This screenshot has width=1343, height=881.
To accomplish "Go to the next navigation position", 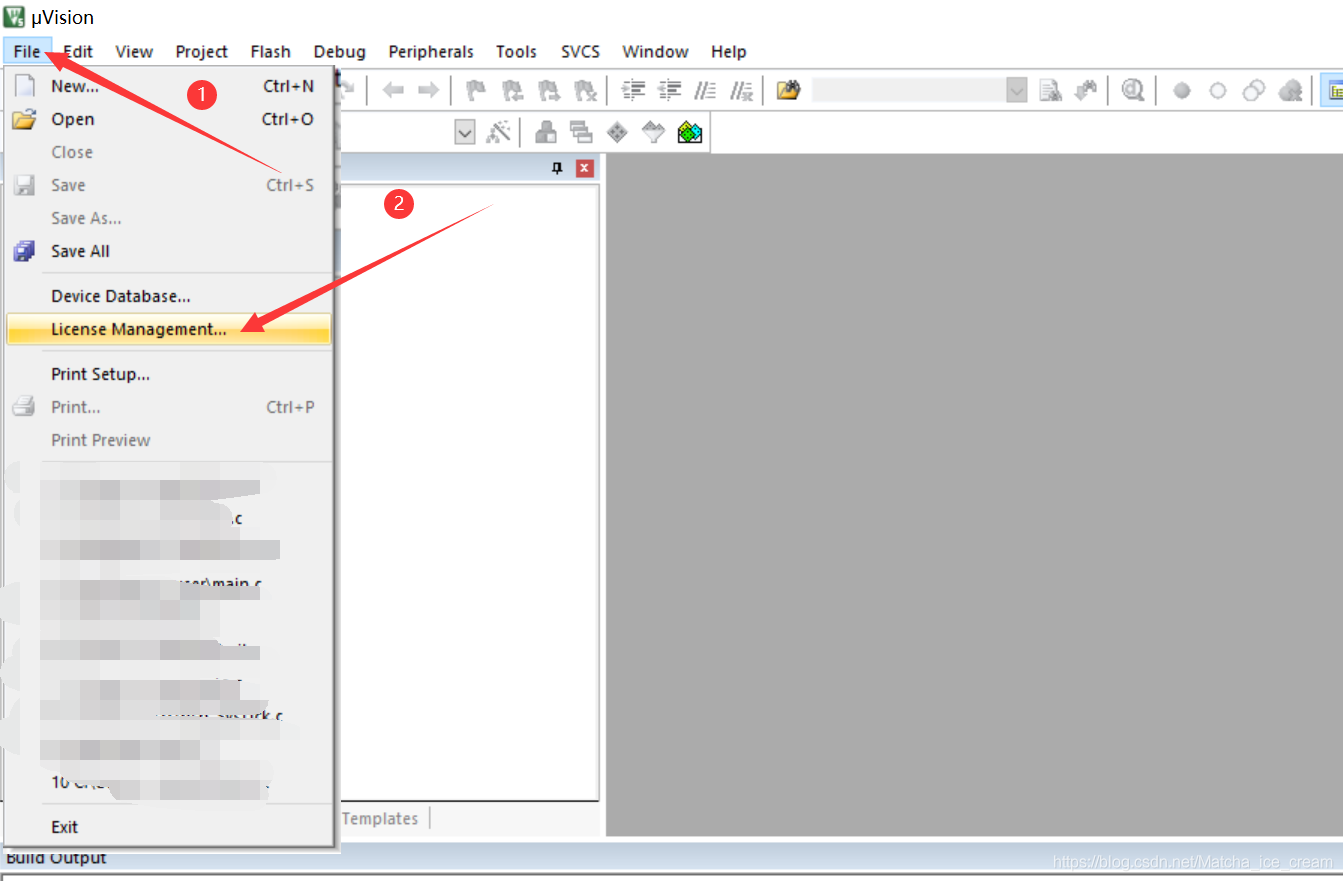I will pyautogui.click(x=428, y=90).
